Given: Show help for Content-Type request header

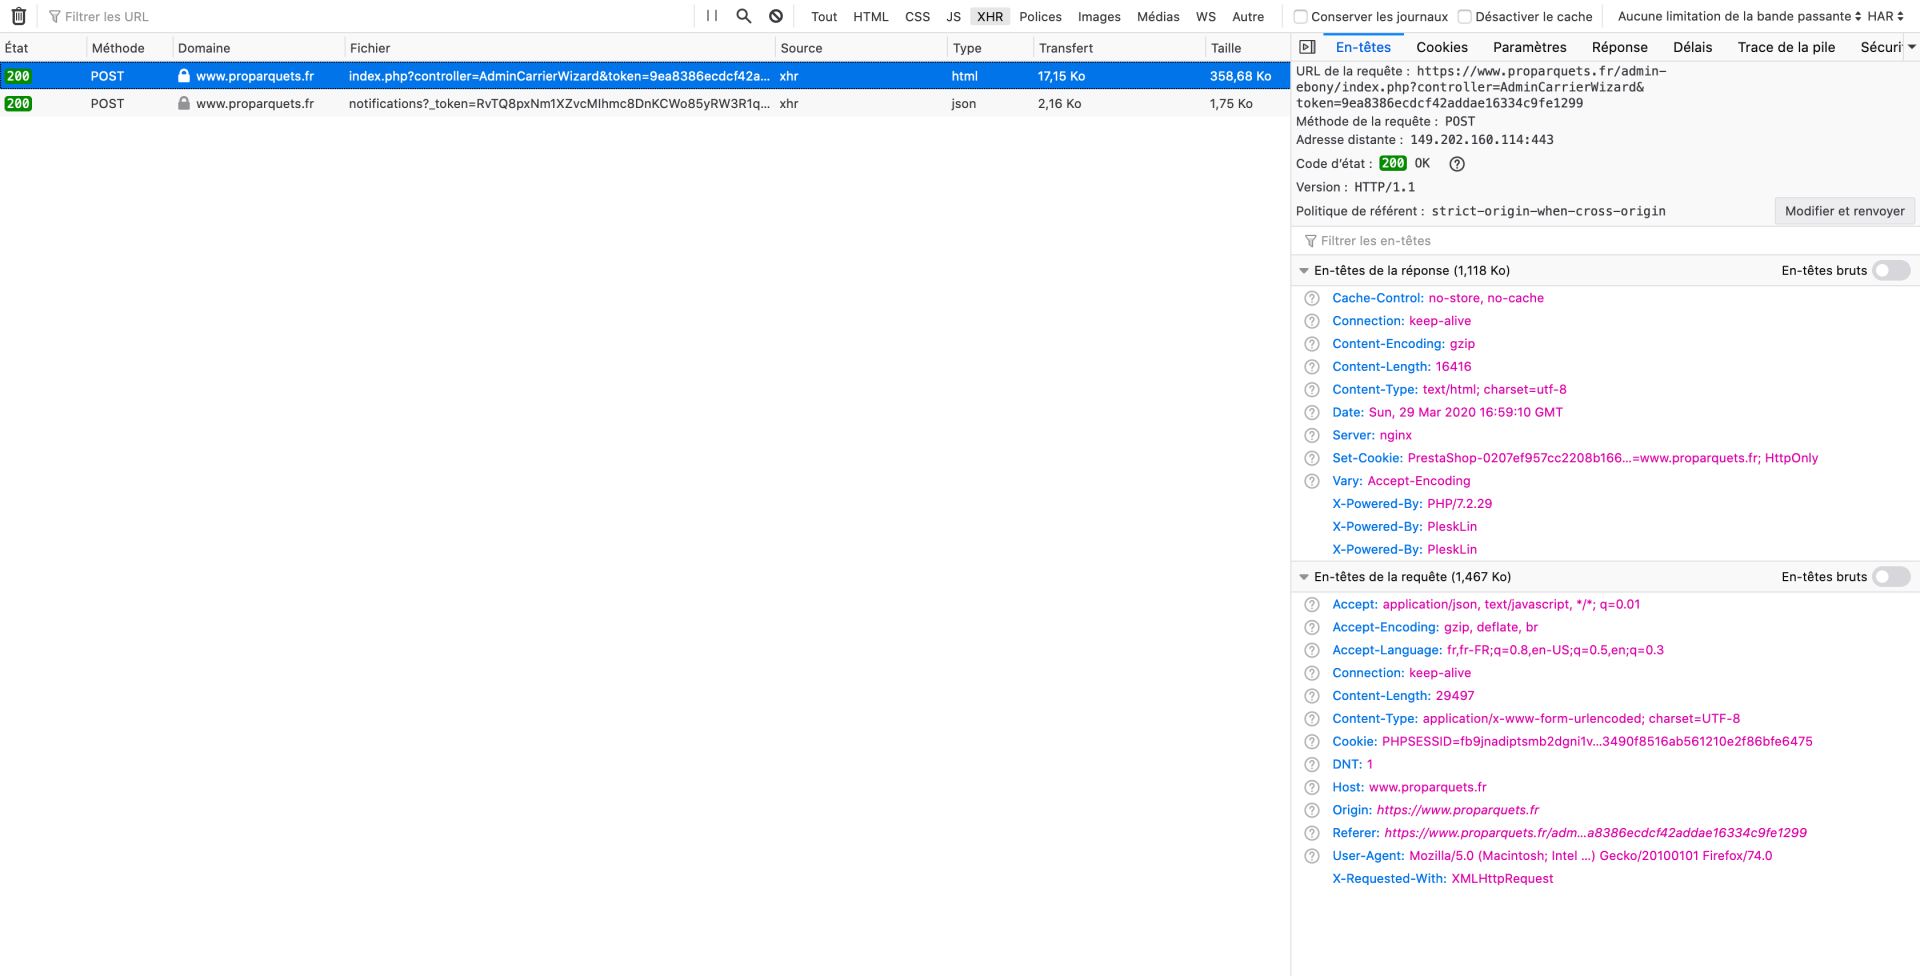Looking at the screenshot, I should pos(1312,719).
